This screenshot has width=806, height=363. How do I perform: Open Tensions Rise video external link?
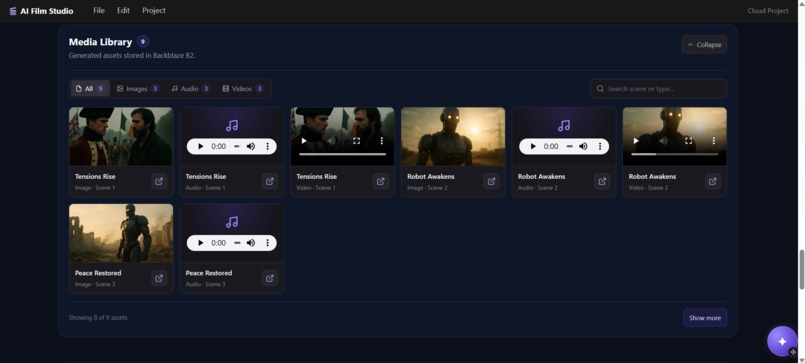coord(380,181)
